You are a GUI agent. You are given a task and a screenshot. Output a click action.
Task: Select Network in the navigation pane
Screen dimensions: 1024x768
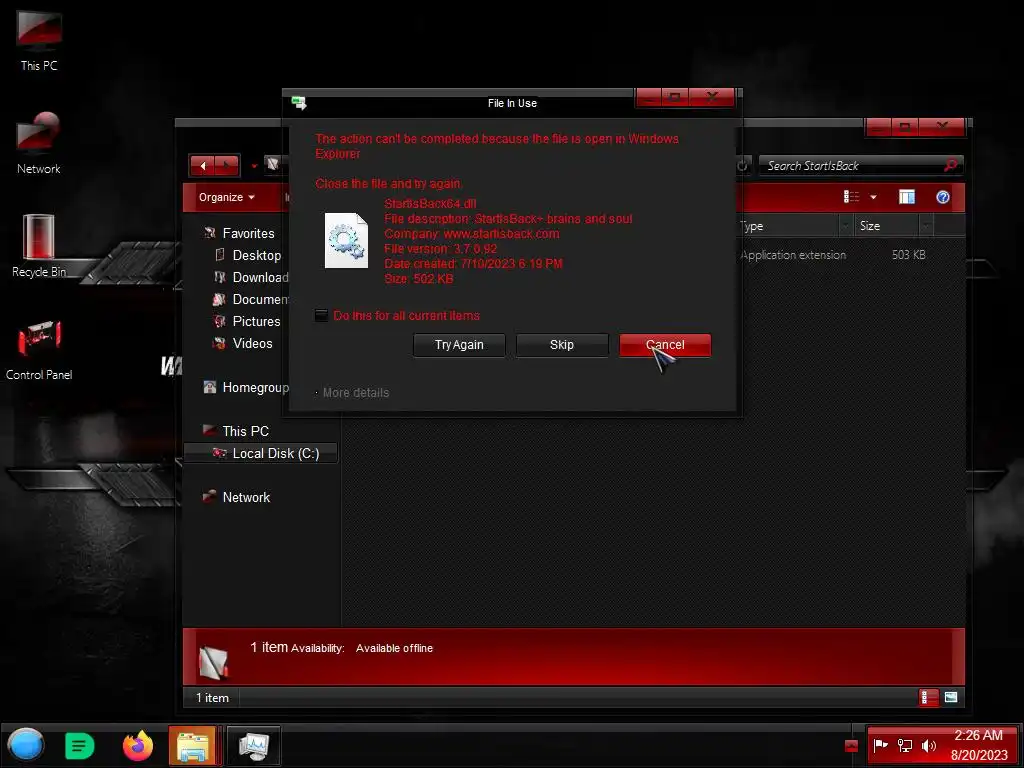tap(246, 497)
